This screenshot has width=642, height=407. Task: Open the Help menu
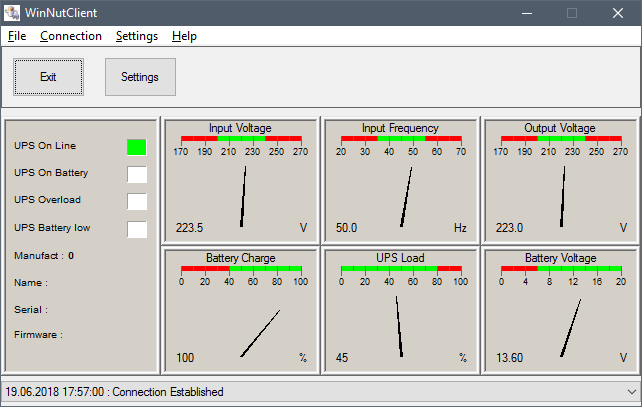[x=184, y=36]
